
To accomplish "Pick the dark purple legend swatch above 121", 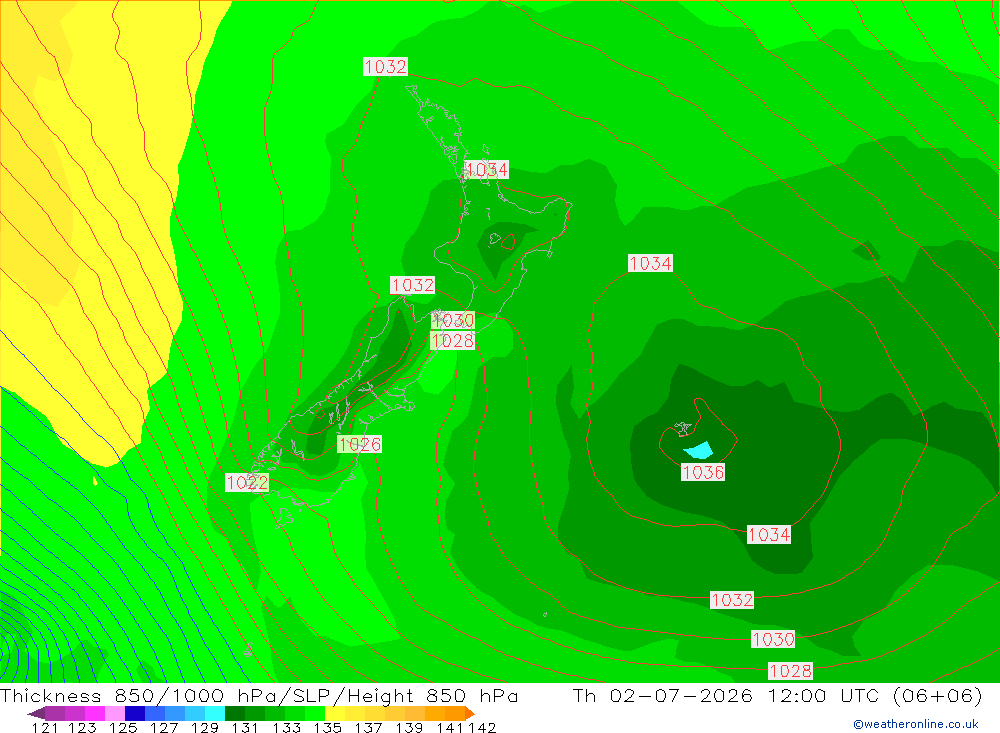I will tap(55, 713).
